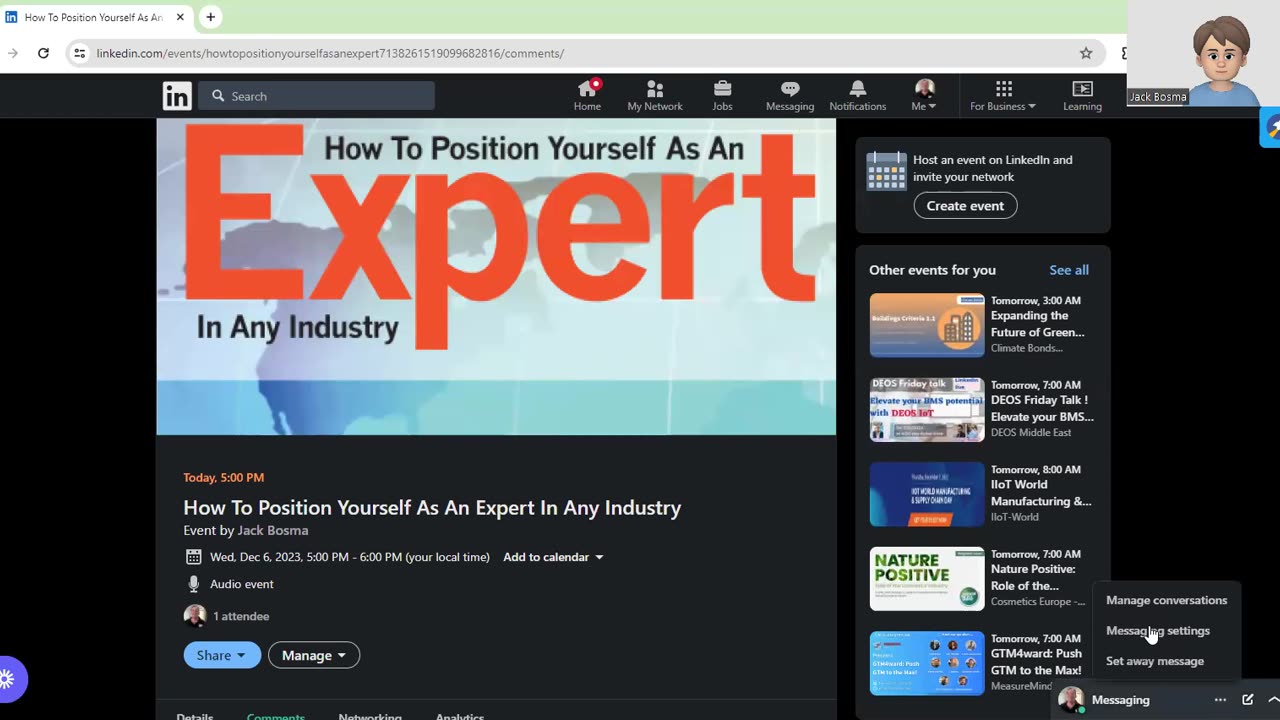The width and height of the screenshot is (1280, 720).
Task: Click the 'Today, 5:00 PM' text
Action: pos(224,478)
